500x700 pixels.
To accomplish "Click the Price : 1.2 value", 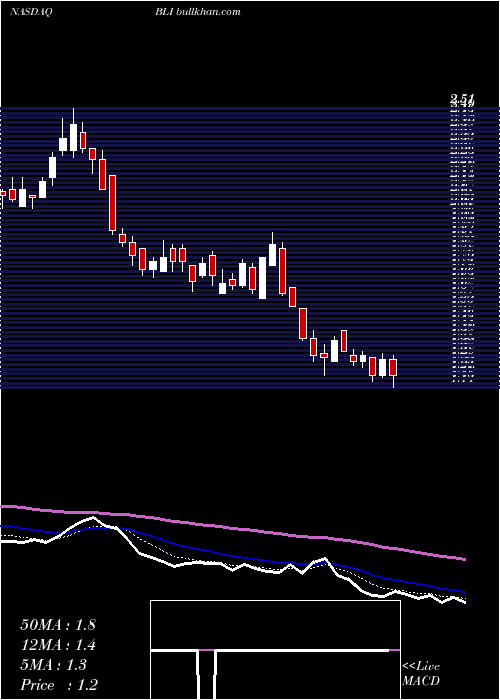I will [x=59, y=685].
